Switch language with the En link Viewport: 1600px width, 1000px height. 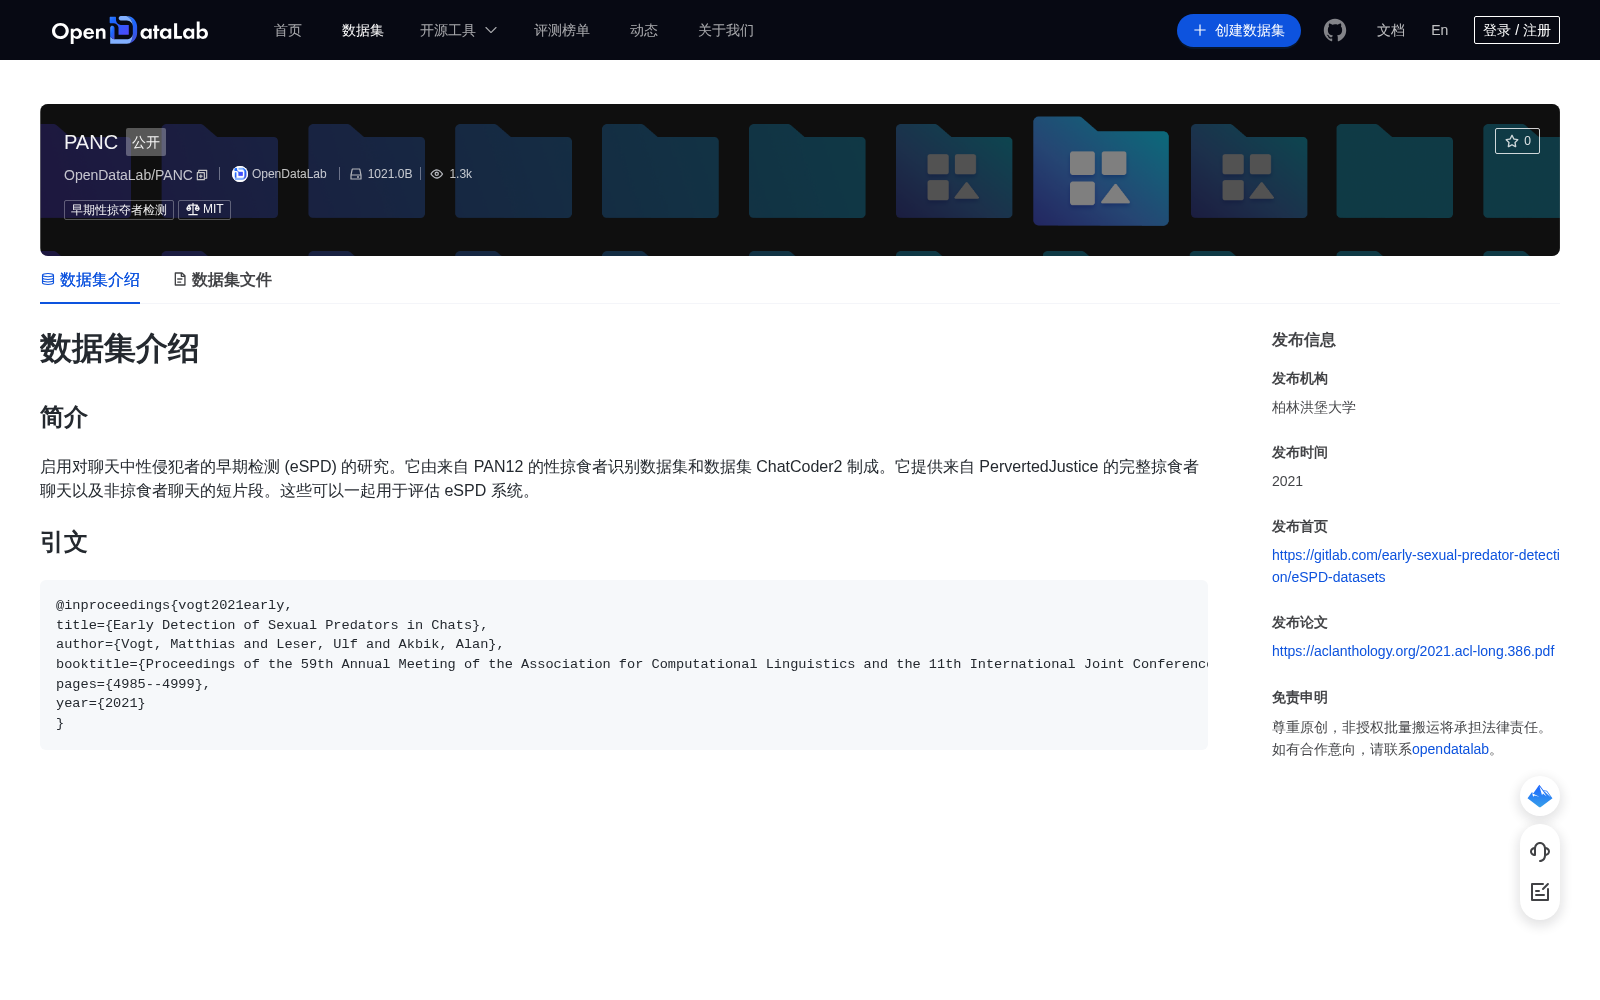coord(1440,30)
